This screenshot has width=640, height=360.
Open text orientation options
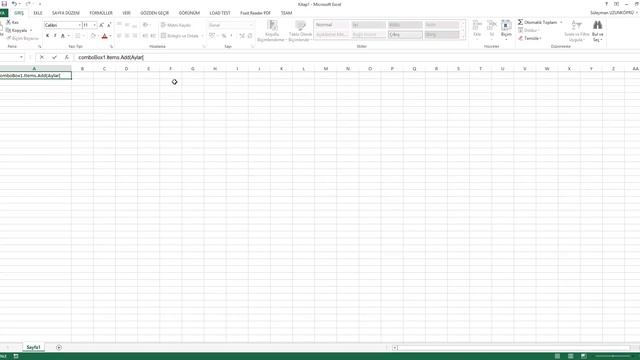[x=146, y=25]
